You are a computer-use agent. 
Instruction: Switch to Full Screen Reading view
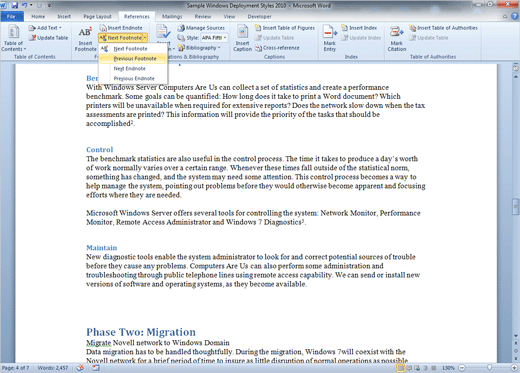point(409,368)
